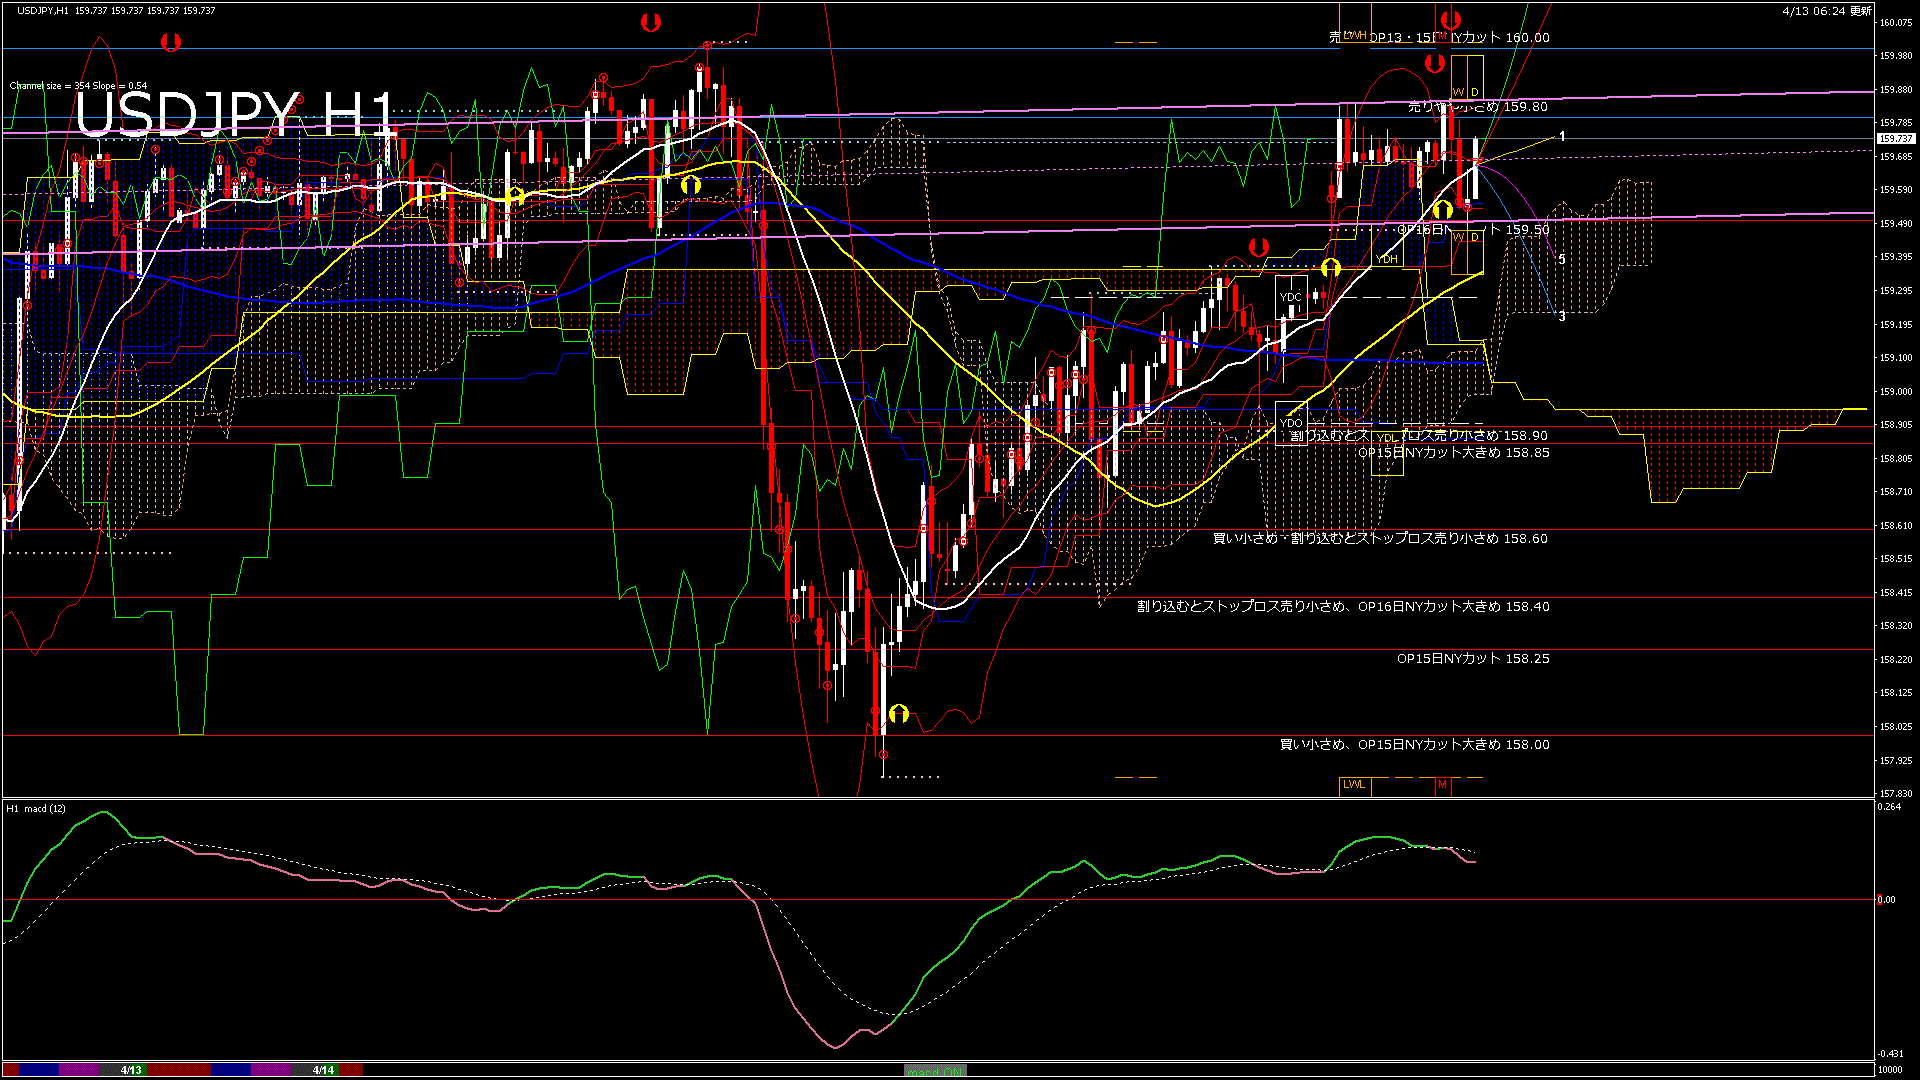
Task: Click the OP15日NYカット 158.25 label
Action: [1472, 659]
